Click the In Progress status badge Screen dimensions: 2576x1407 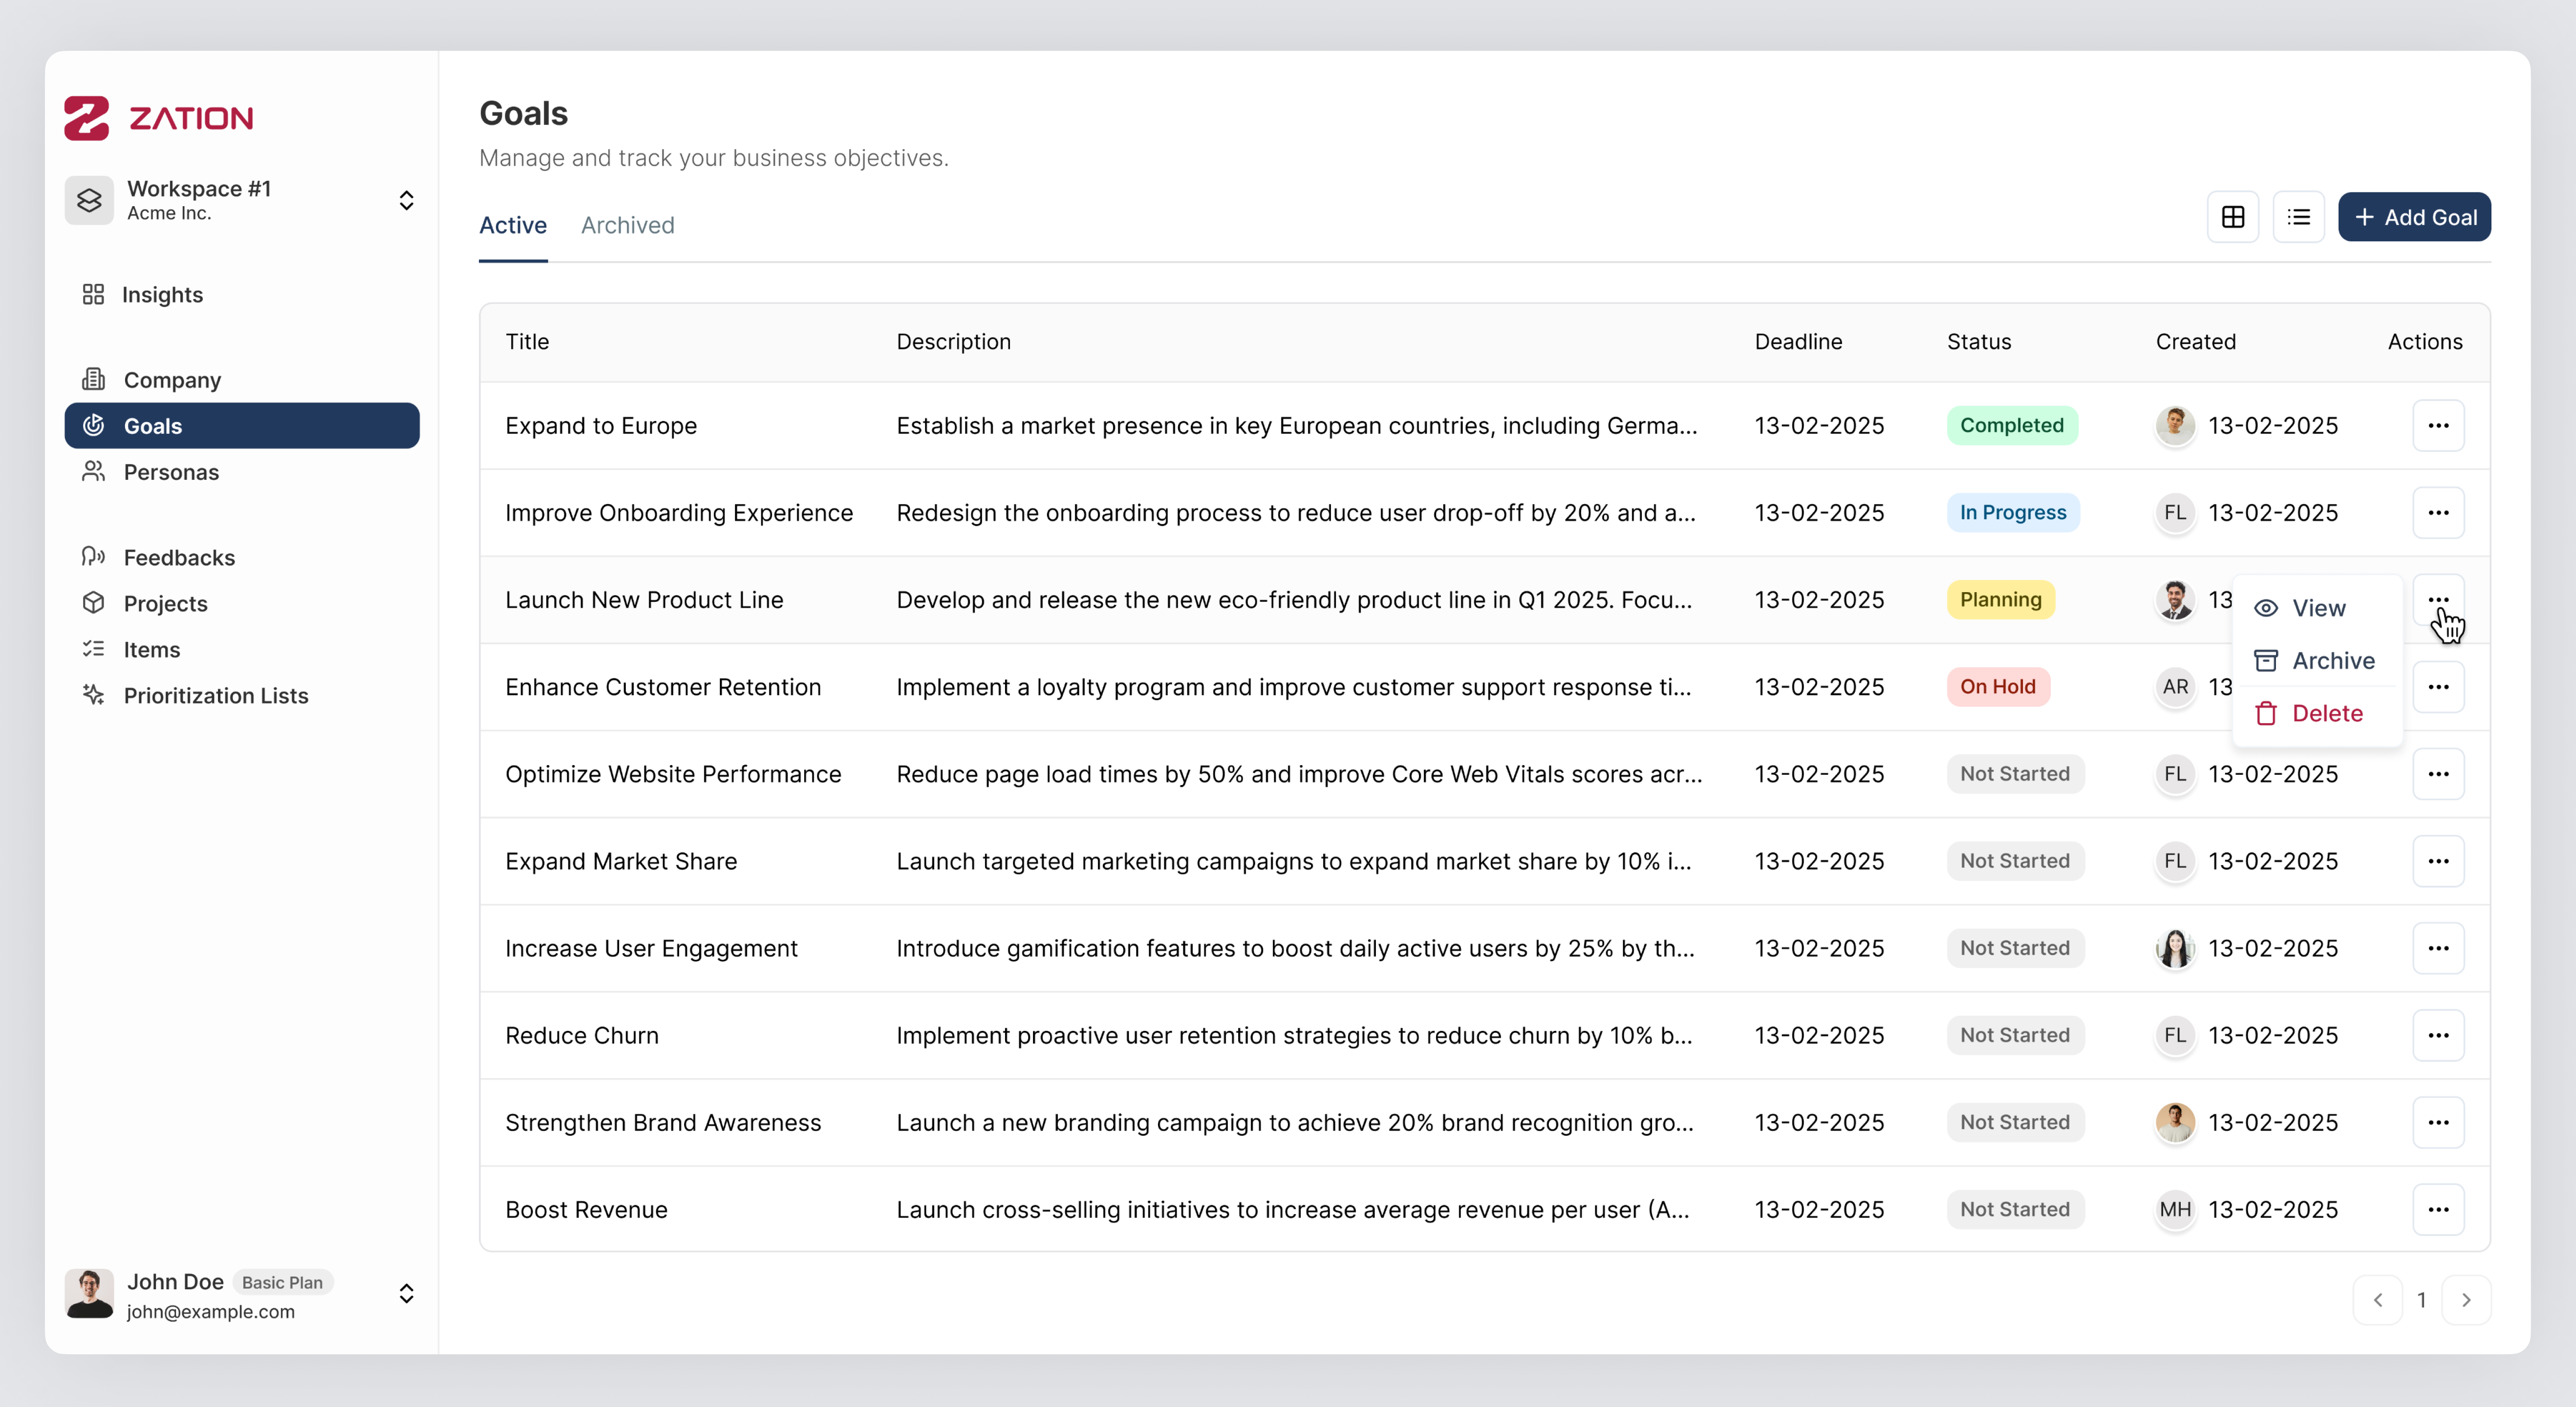click(2012, 512)
